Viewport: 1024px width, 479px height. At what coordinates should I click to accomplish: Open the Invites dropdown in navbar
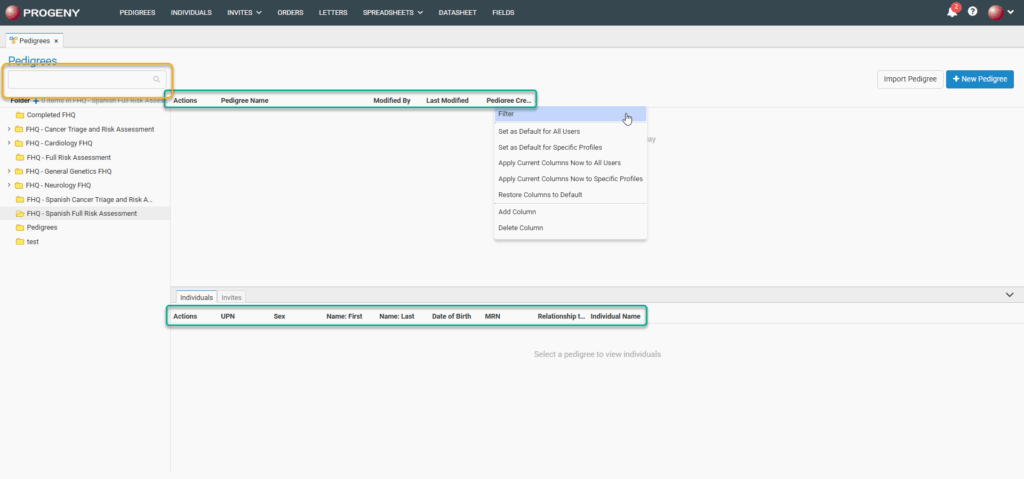click(x=245, y=12)
